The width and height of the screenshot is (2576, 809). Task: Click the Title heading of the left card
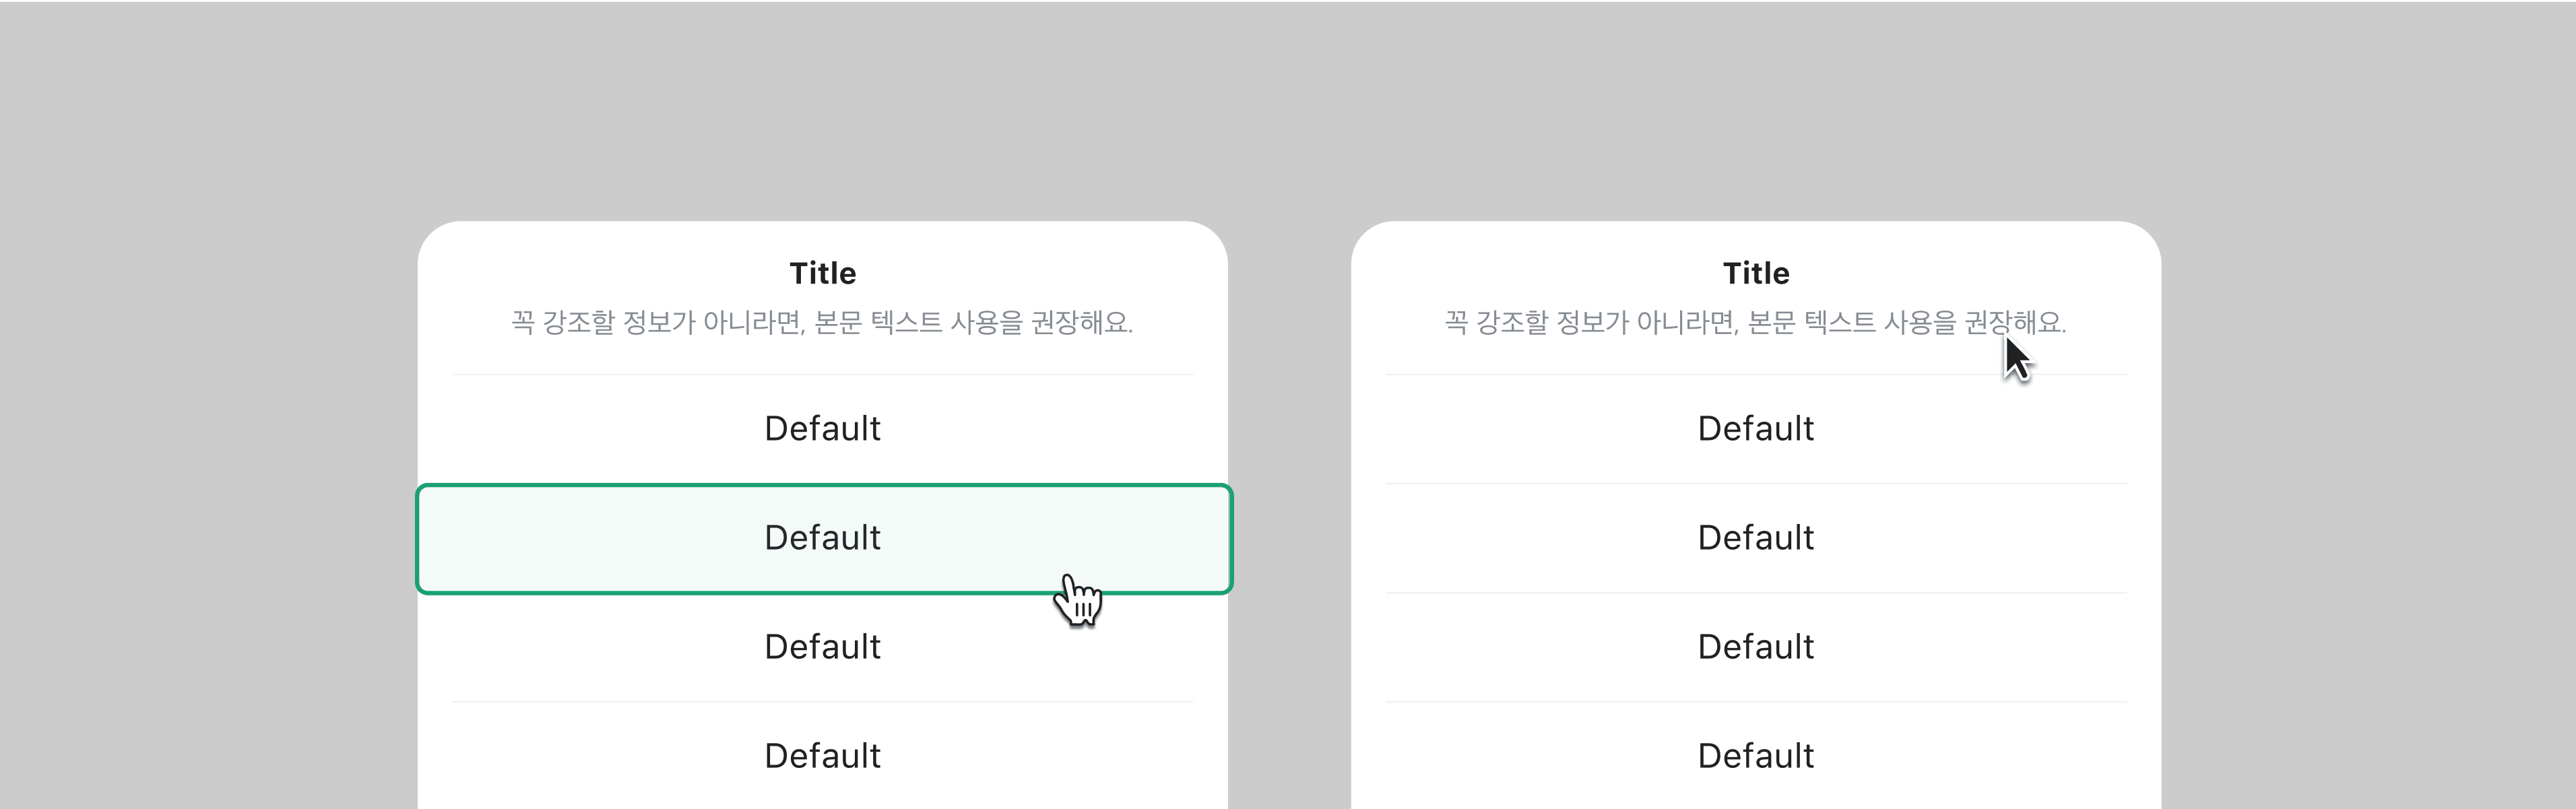tap(822, 273)
